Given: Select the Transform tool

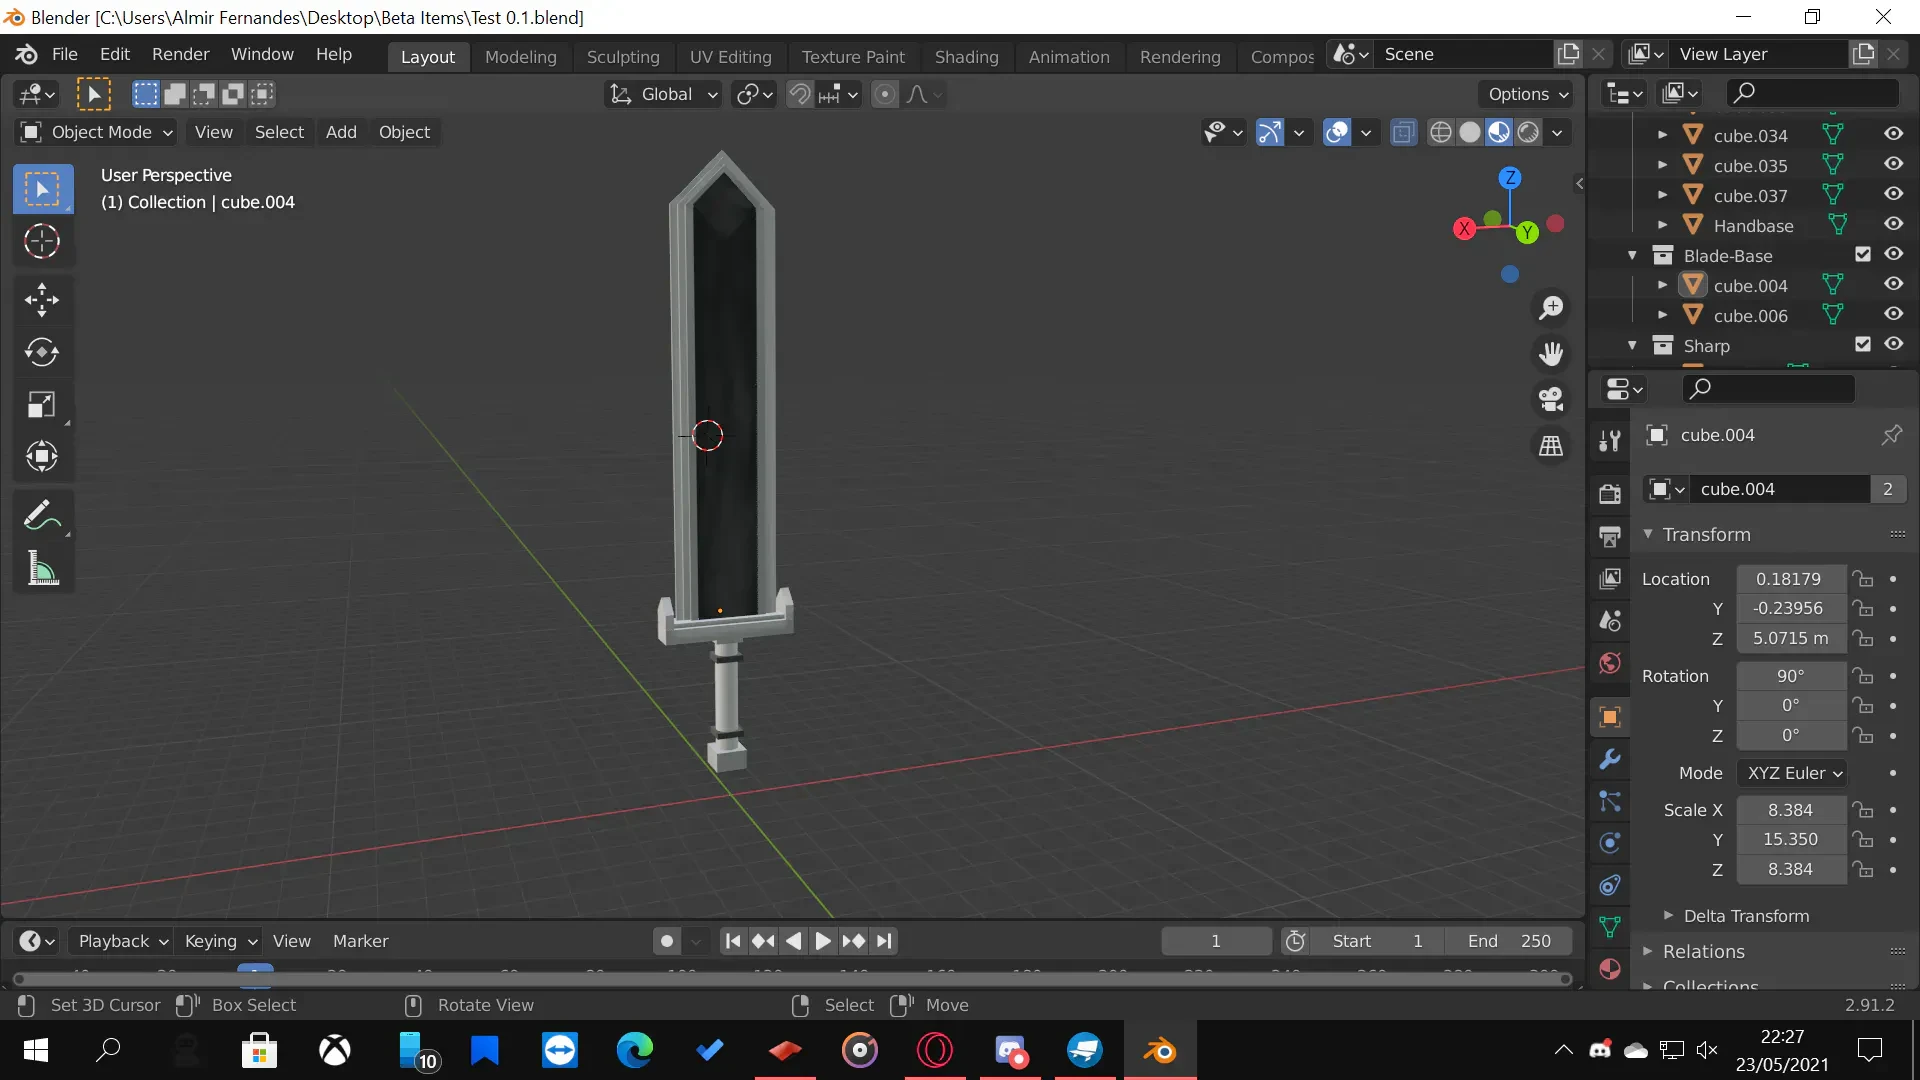Looking at the screenshot, I should 42,456.
